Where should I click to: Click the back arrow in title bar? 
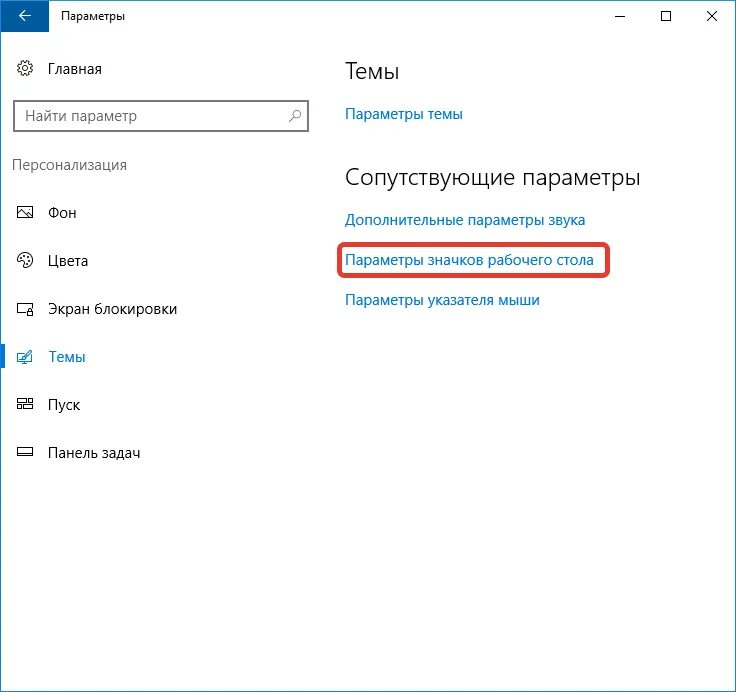coord(24,16)
